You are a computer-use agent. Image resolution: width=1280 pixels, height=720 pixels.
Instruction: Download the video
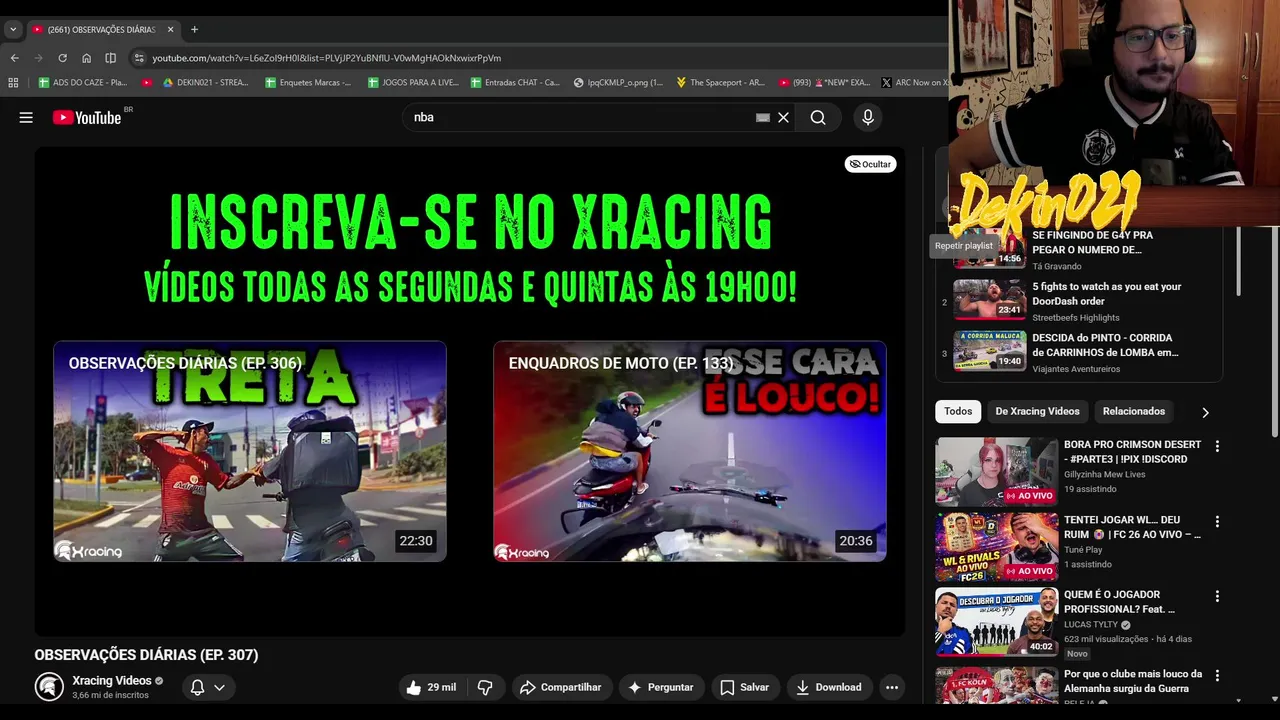click(x=828, y=687)
